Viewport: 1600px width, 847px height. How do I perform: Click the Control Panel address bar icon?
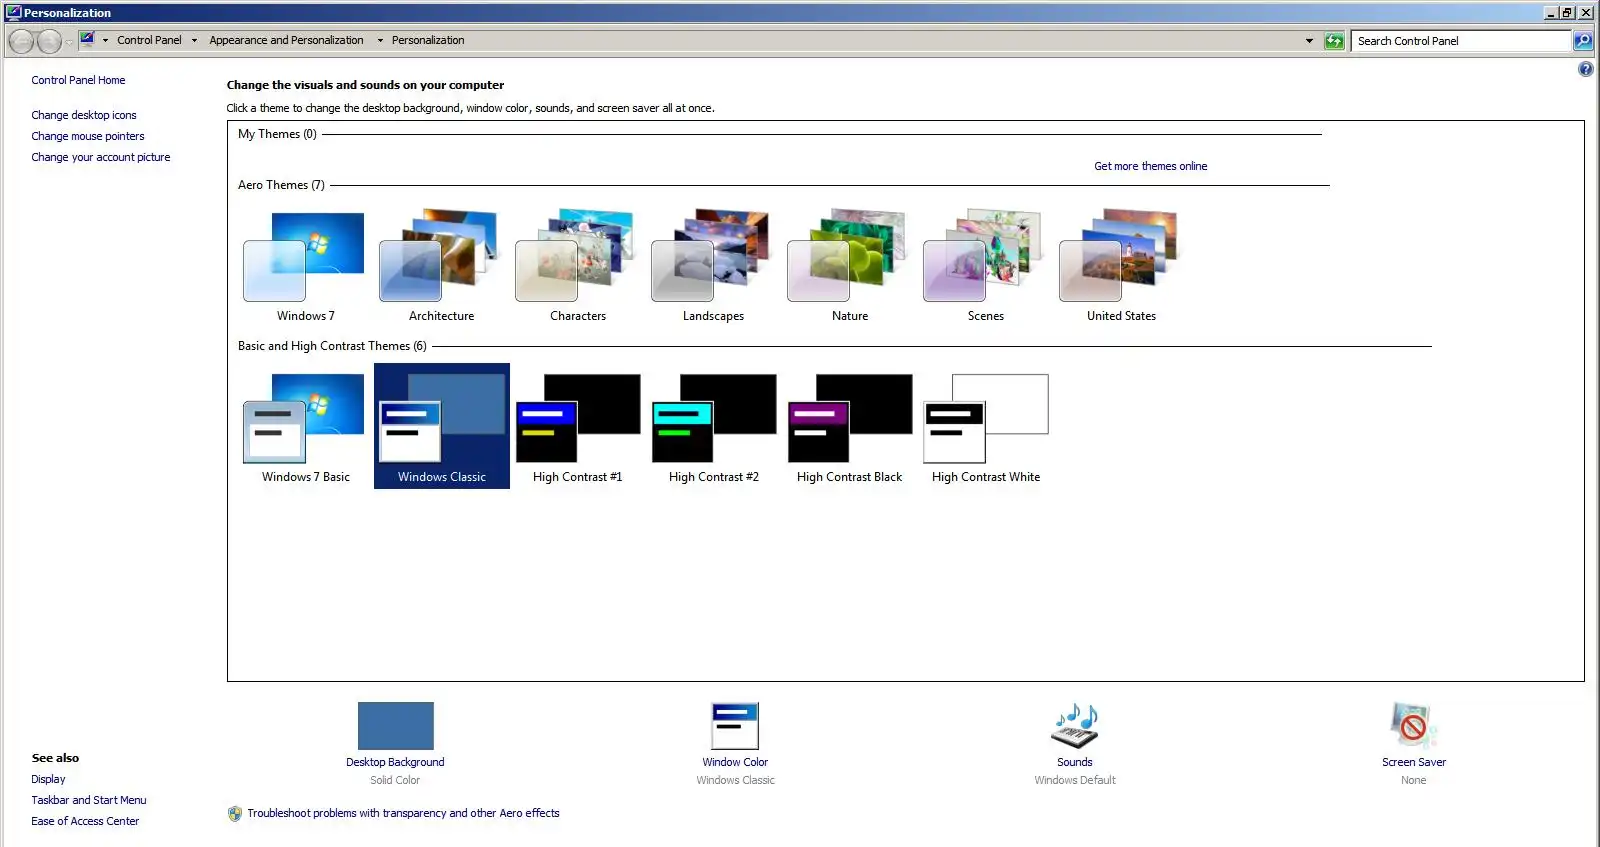click(87, 40)
